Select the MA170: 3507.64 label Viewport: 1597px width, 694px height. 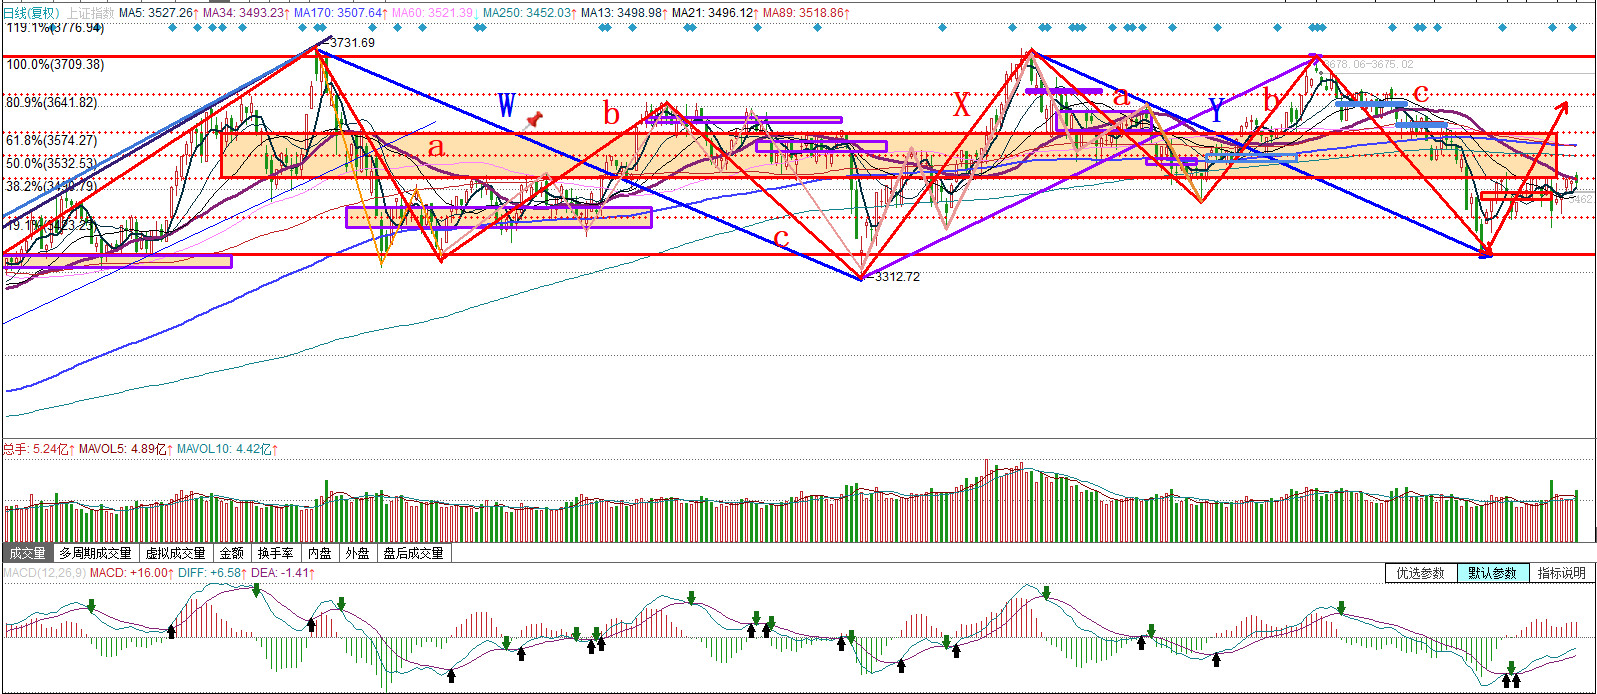click(x=340, y=13)
